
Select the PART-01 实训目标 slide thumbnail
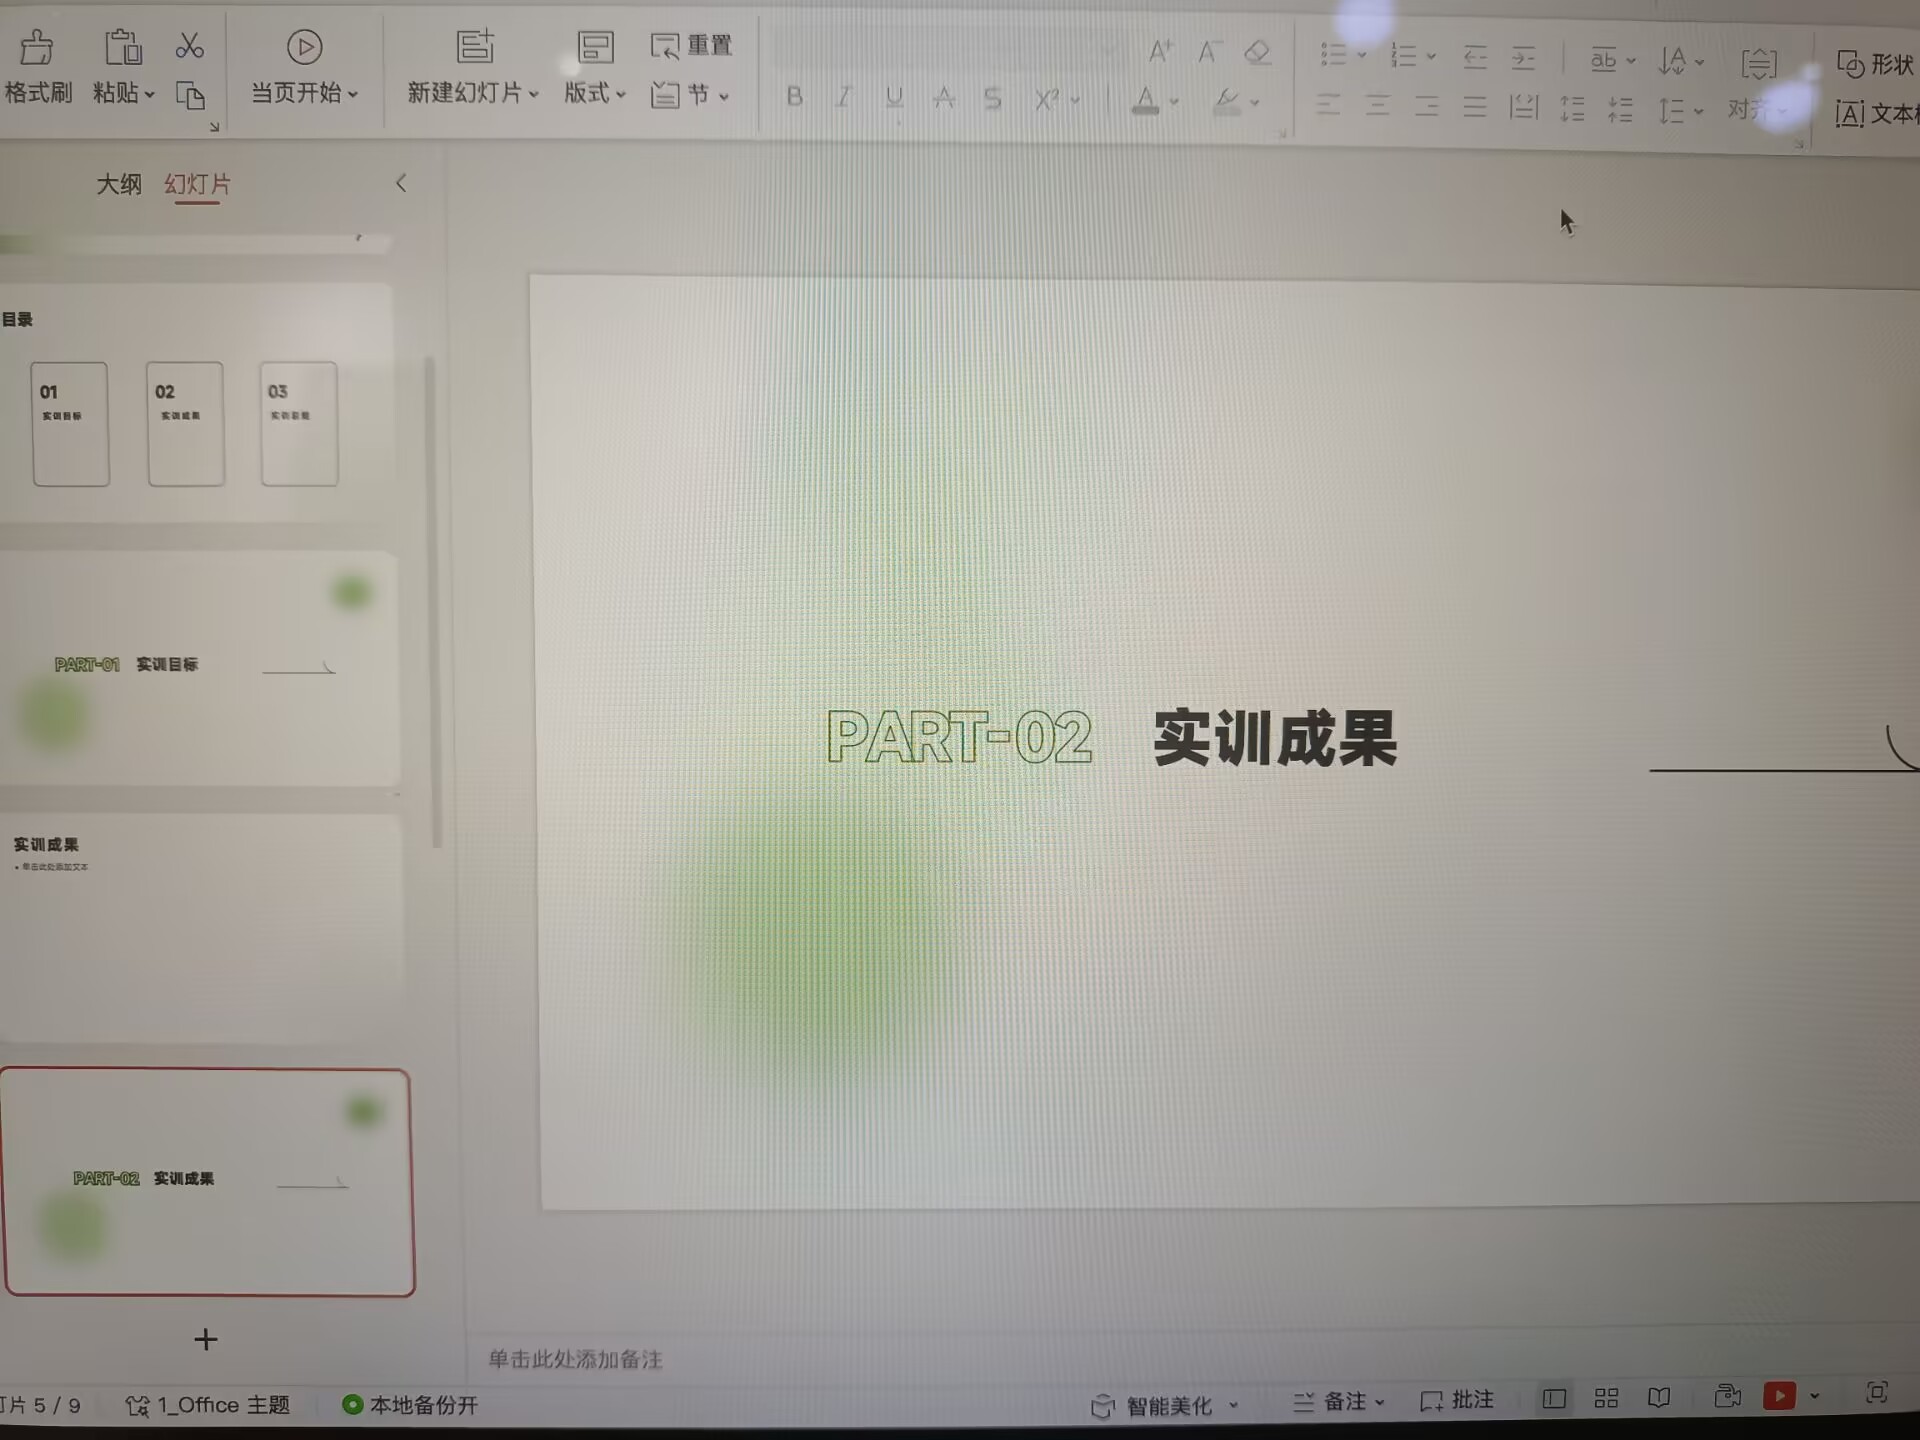coord(200,667)
